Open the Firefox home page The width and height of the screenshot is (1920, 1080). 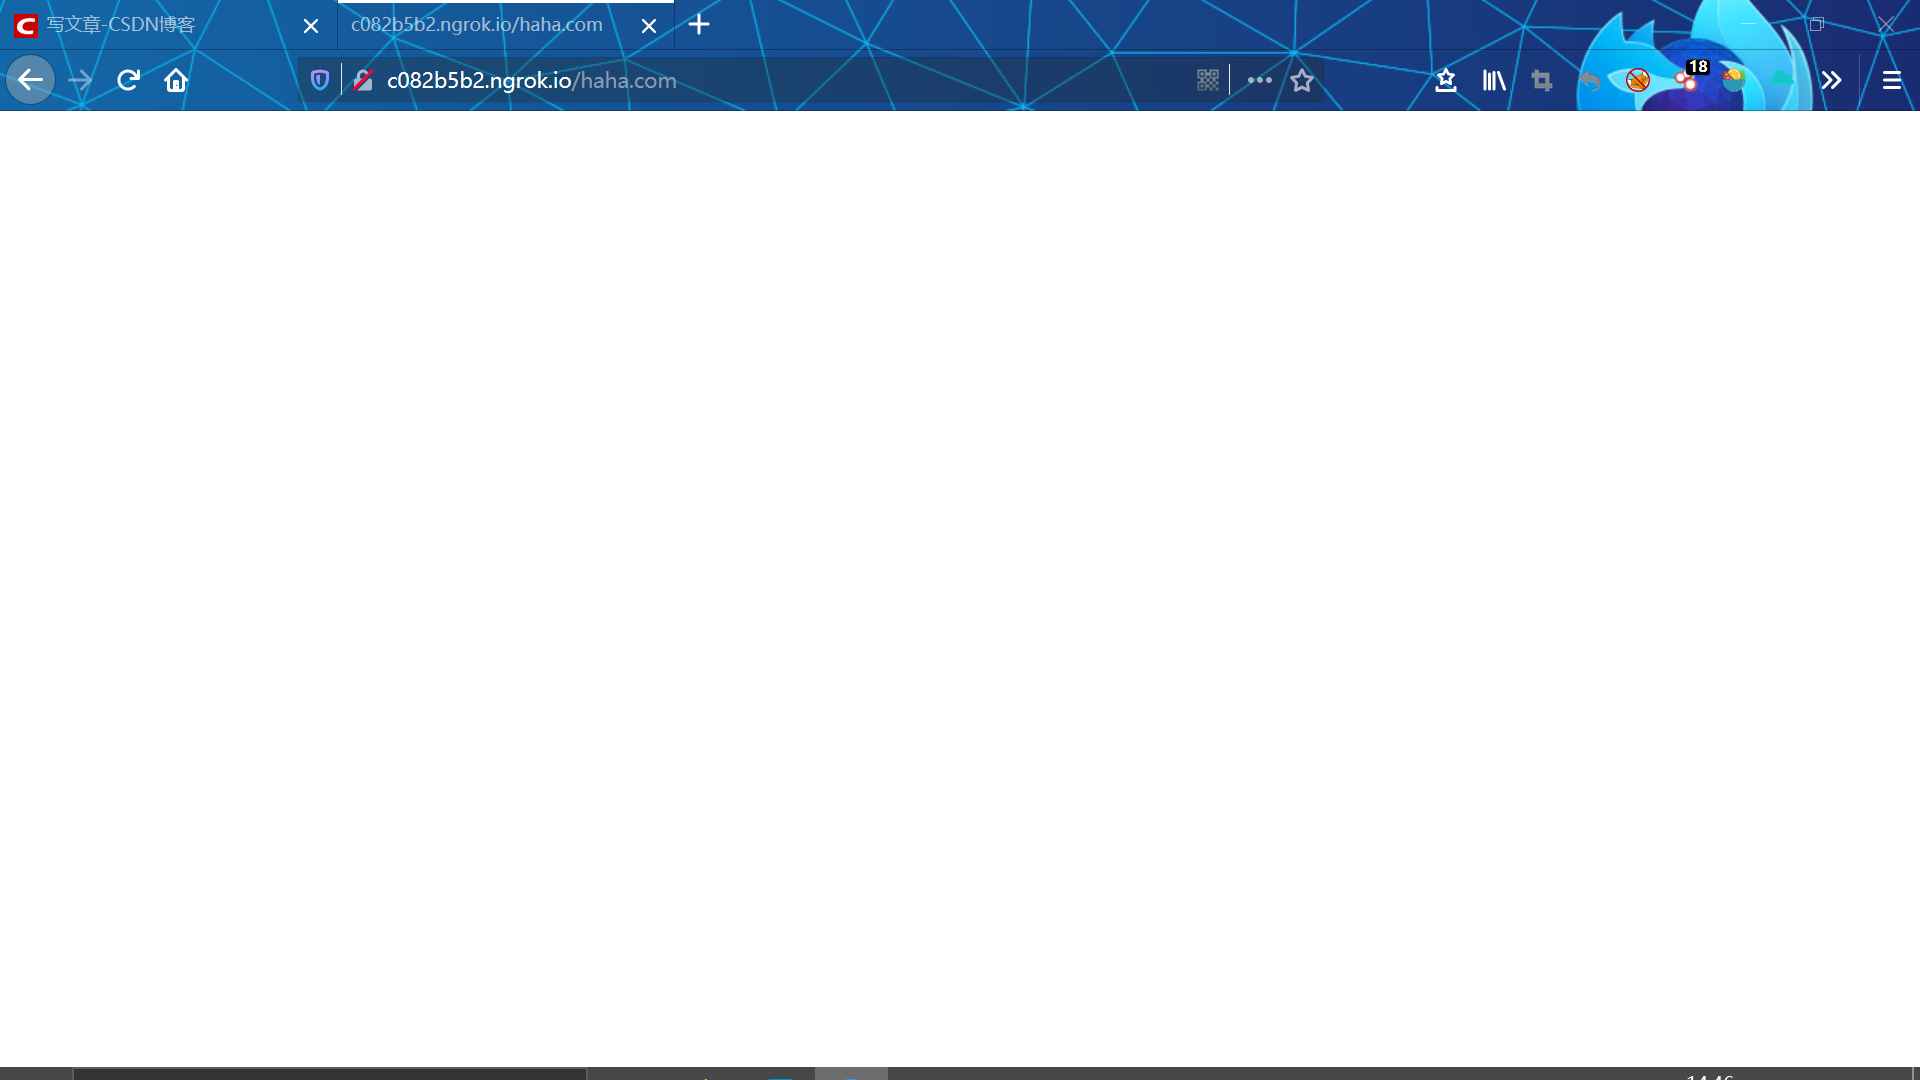click(176, 80)
